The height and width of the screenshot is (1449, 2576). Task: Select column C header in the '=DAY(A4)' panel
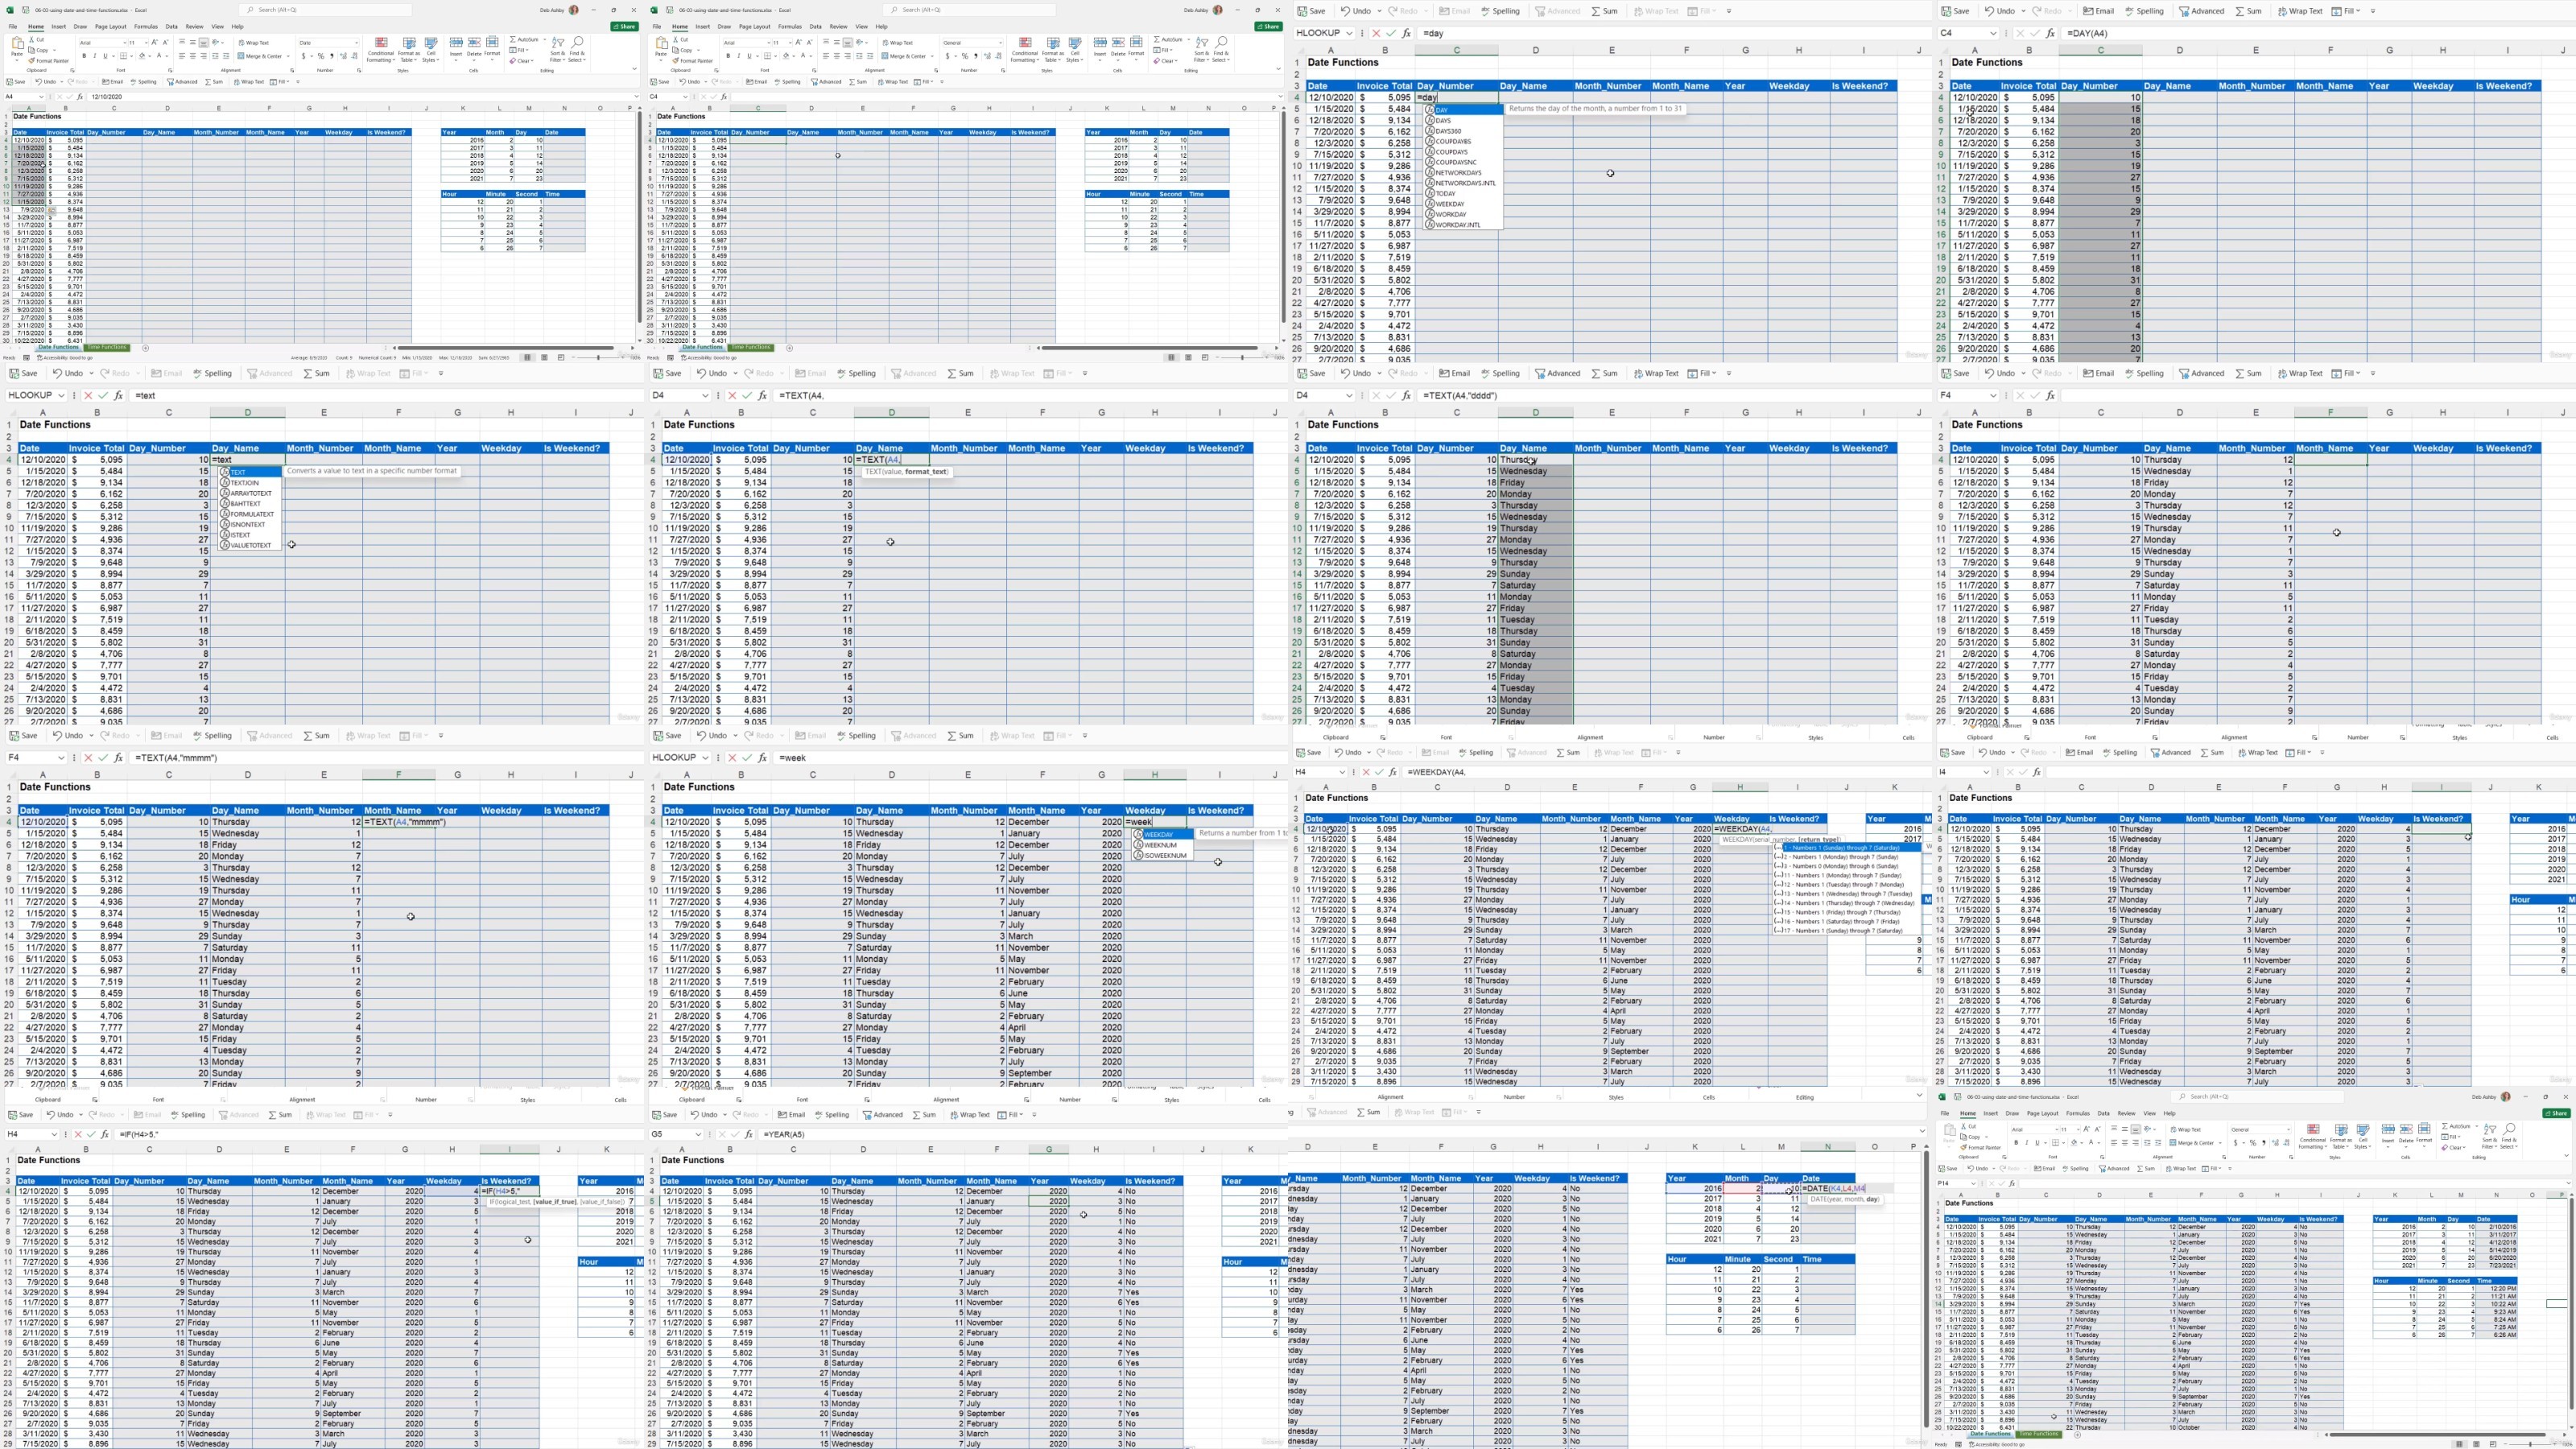point(2100,50)
